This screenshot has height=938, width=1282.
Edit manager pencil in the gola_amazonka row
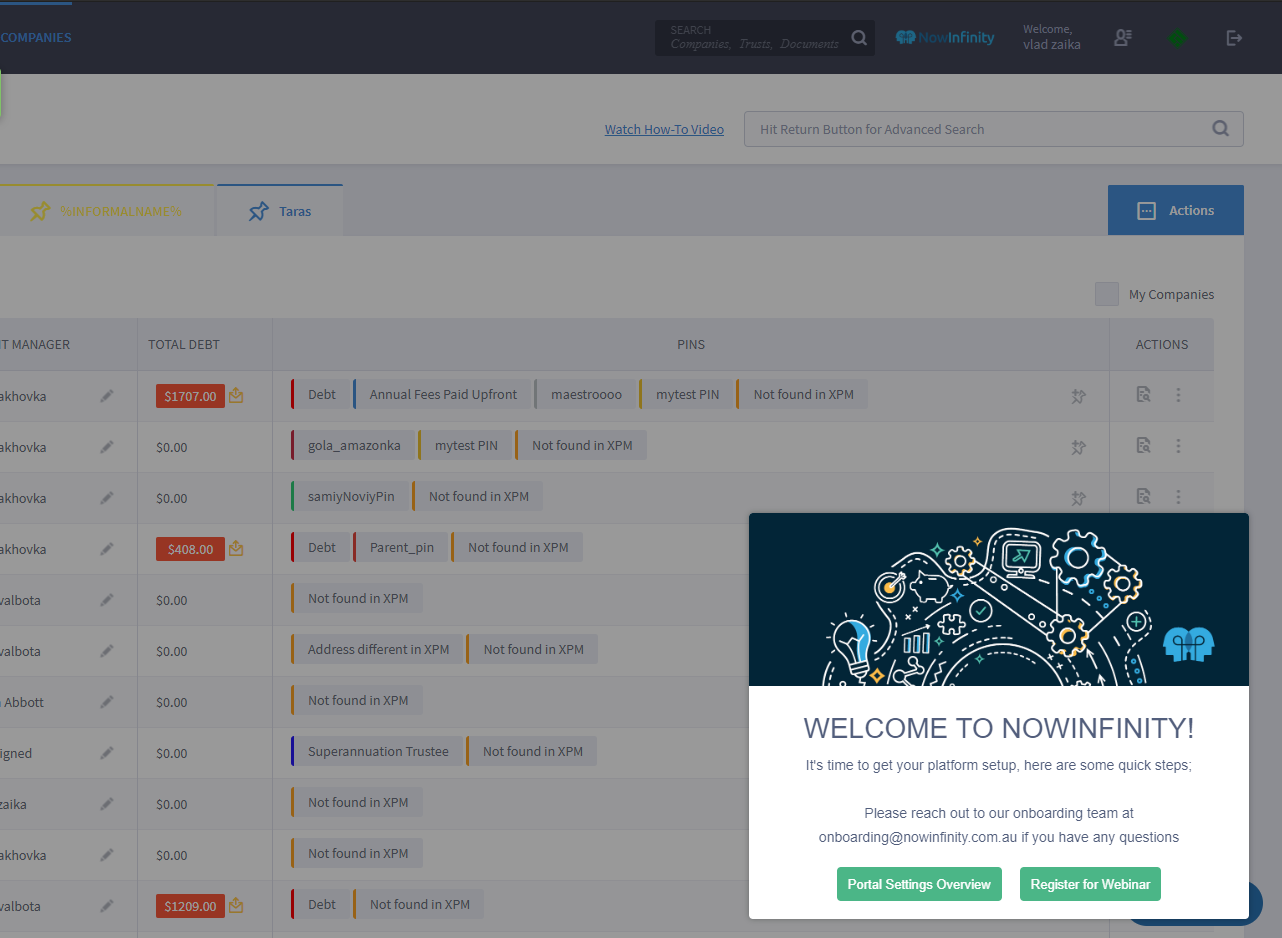[107, 447]
